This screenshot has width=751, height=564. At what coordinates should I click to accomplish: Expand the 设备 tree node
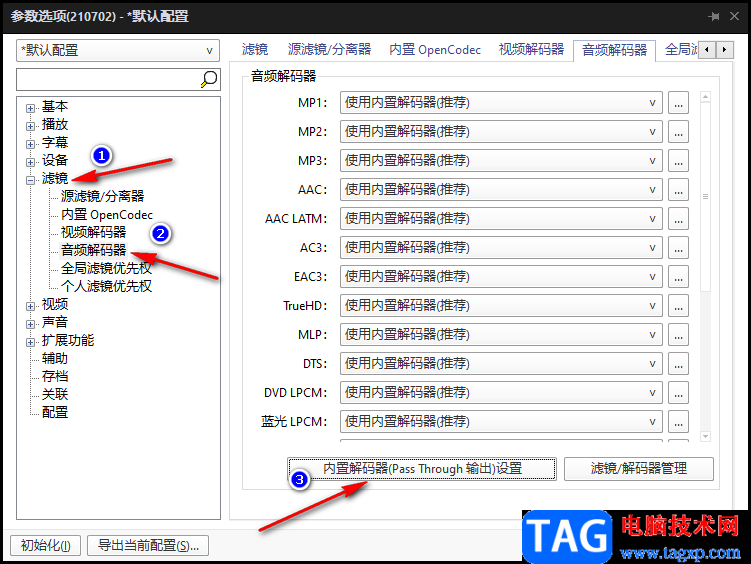tap(30, 162)
